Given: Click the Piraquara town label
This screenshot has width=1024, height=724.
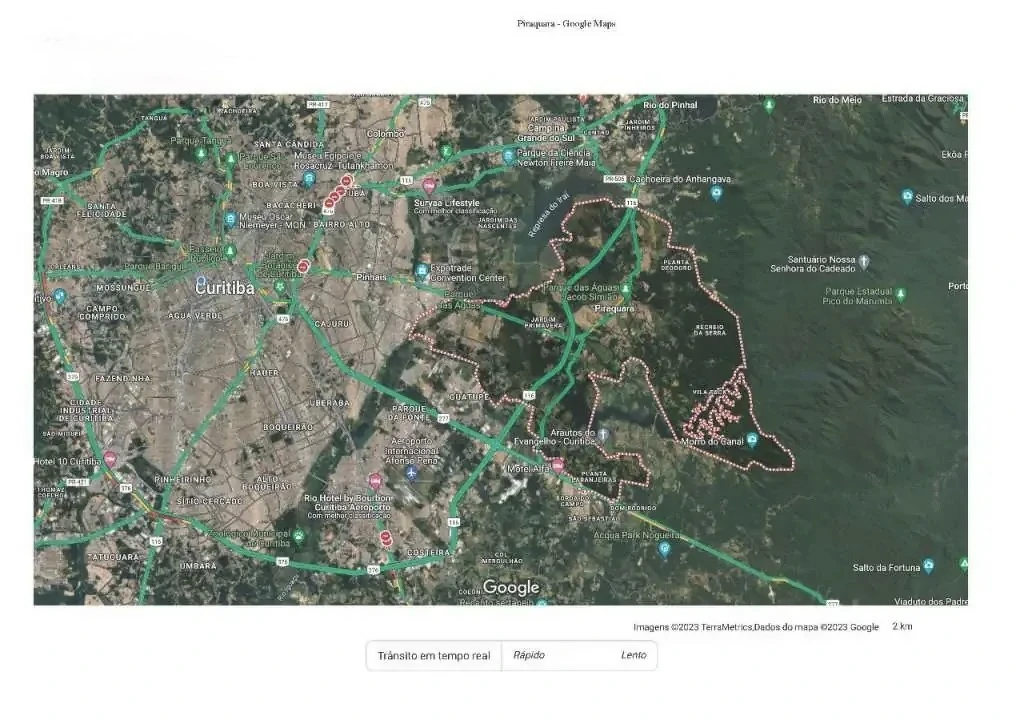Looking at the screenshot, I should pos(615,308).
